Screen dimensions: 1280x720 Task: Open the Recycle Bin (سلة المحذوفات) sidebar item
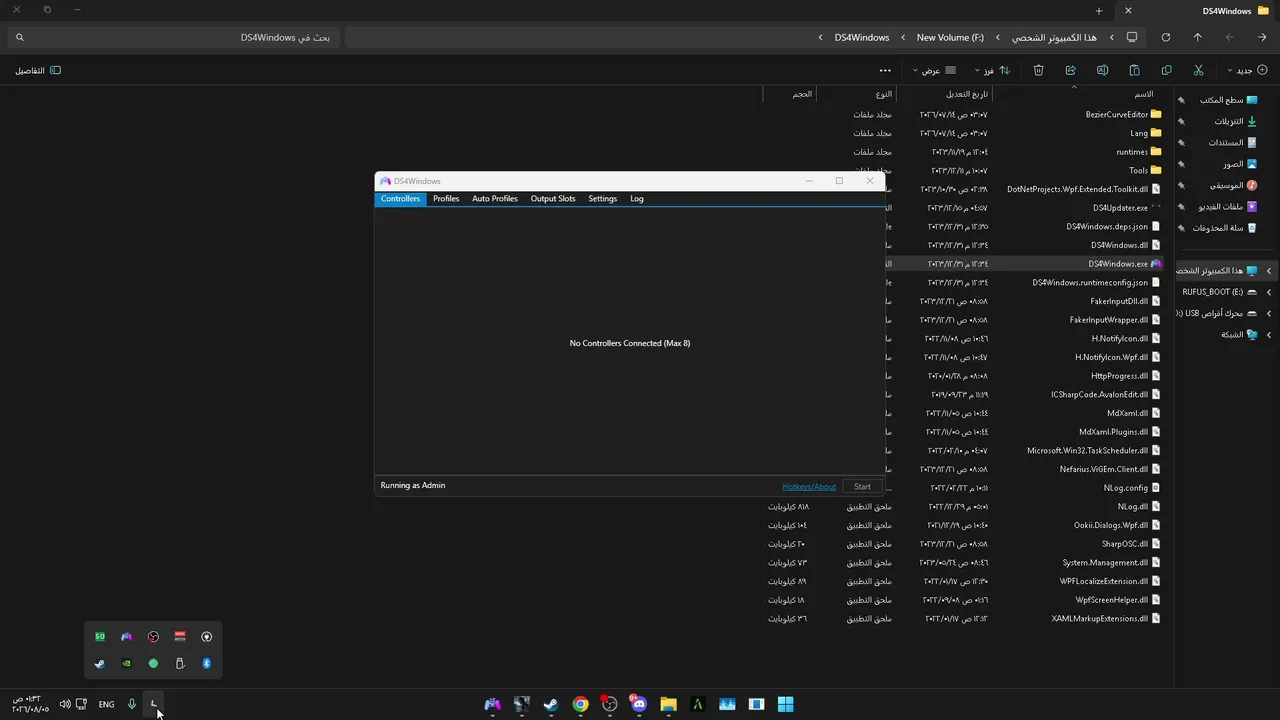click(1225, 228)
